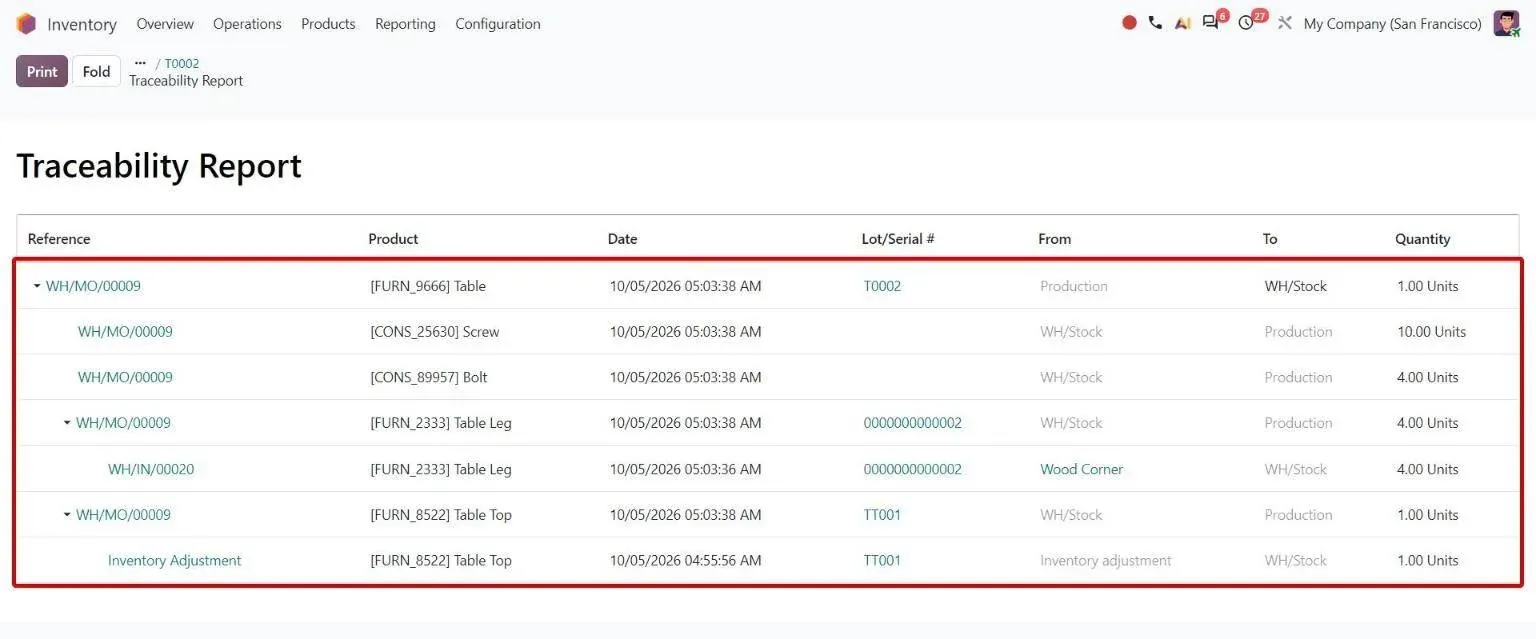This screenshot has width=1536, height=639.
Task: Click the Lot/Serial # column header
Action: pyautogui.click(x=898, y=239)
